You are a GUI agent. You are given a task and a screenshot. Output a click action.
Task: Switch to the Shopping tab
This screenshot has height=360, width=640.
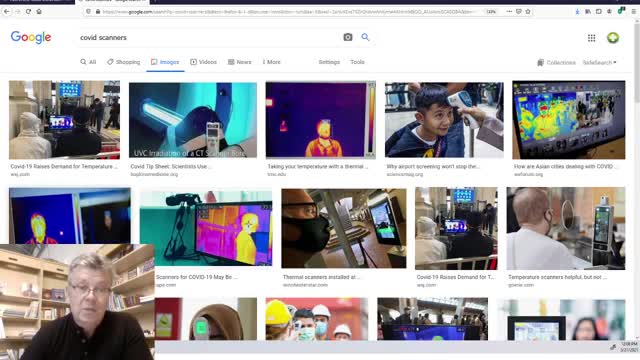[x=123, y=62]
